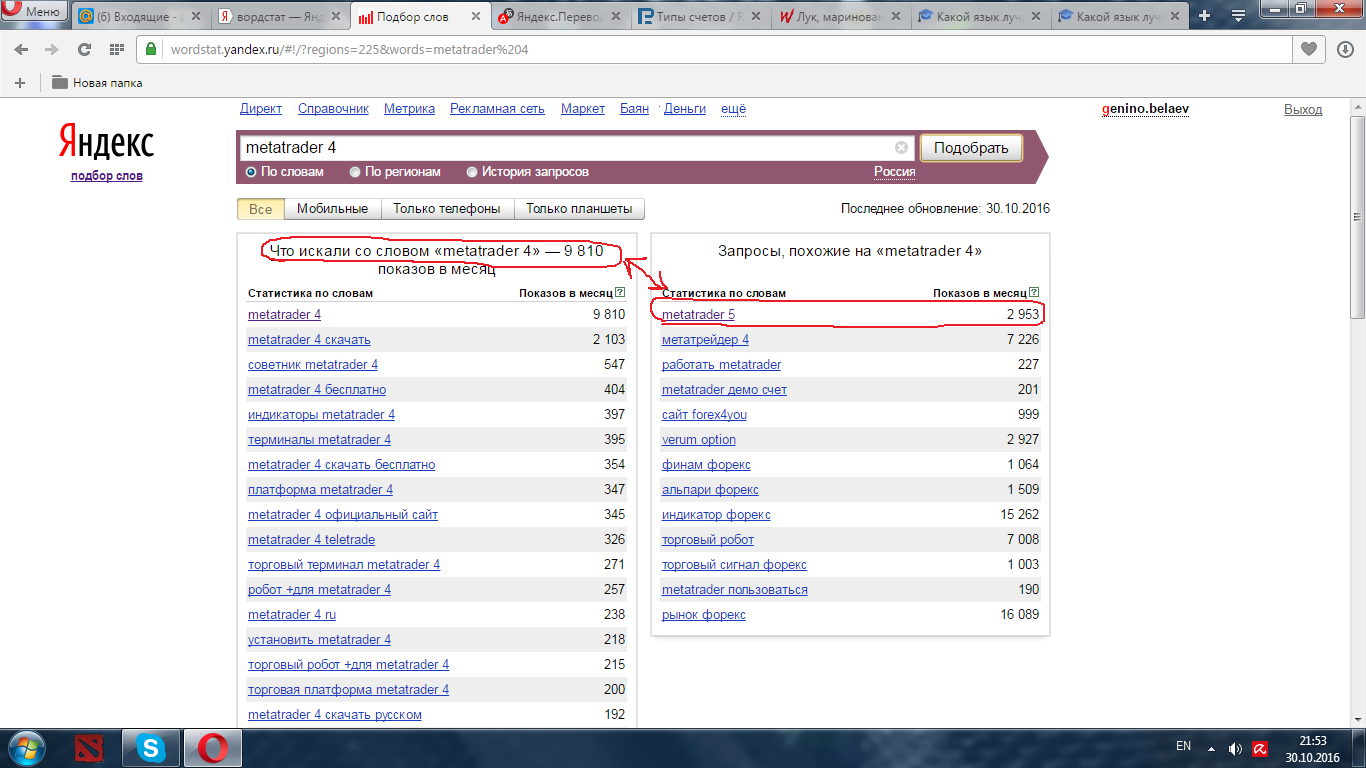This screenshot has height=768, width=1366.
Task: Clear the metatrader 4 search field
Action: [901, 148]
